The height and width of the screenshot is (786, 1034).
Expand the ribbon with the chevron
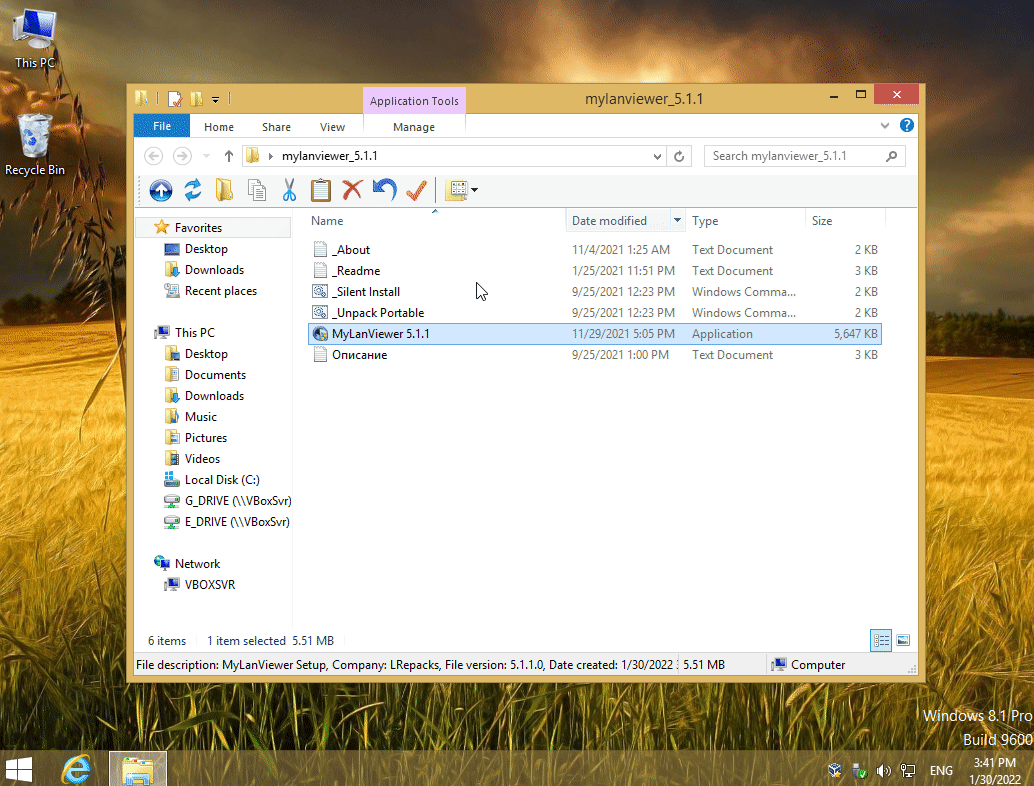[884, 125]
